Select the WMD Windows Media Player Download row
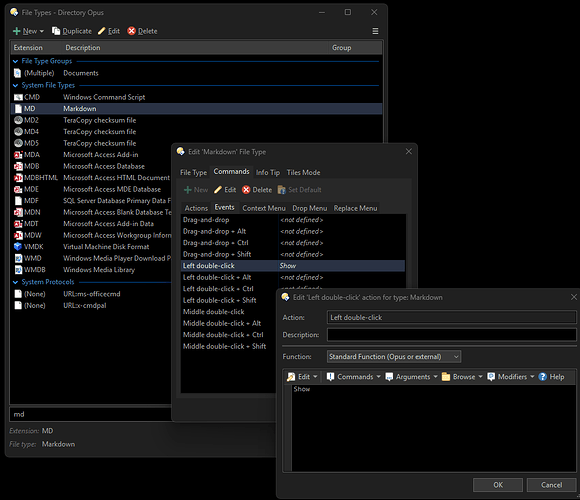This screenshot has height=500, width=580. click(92, 258)
